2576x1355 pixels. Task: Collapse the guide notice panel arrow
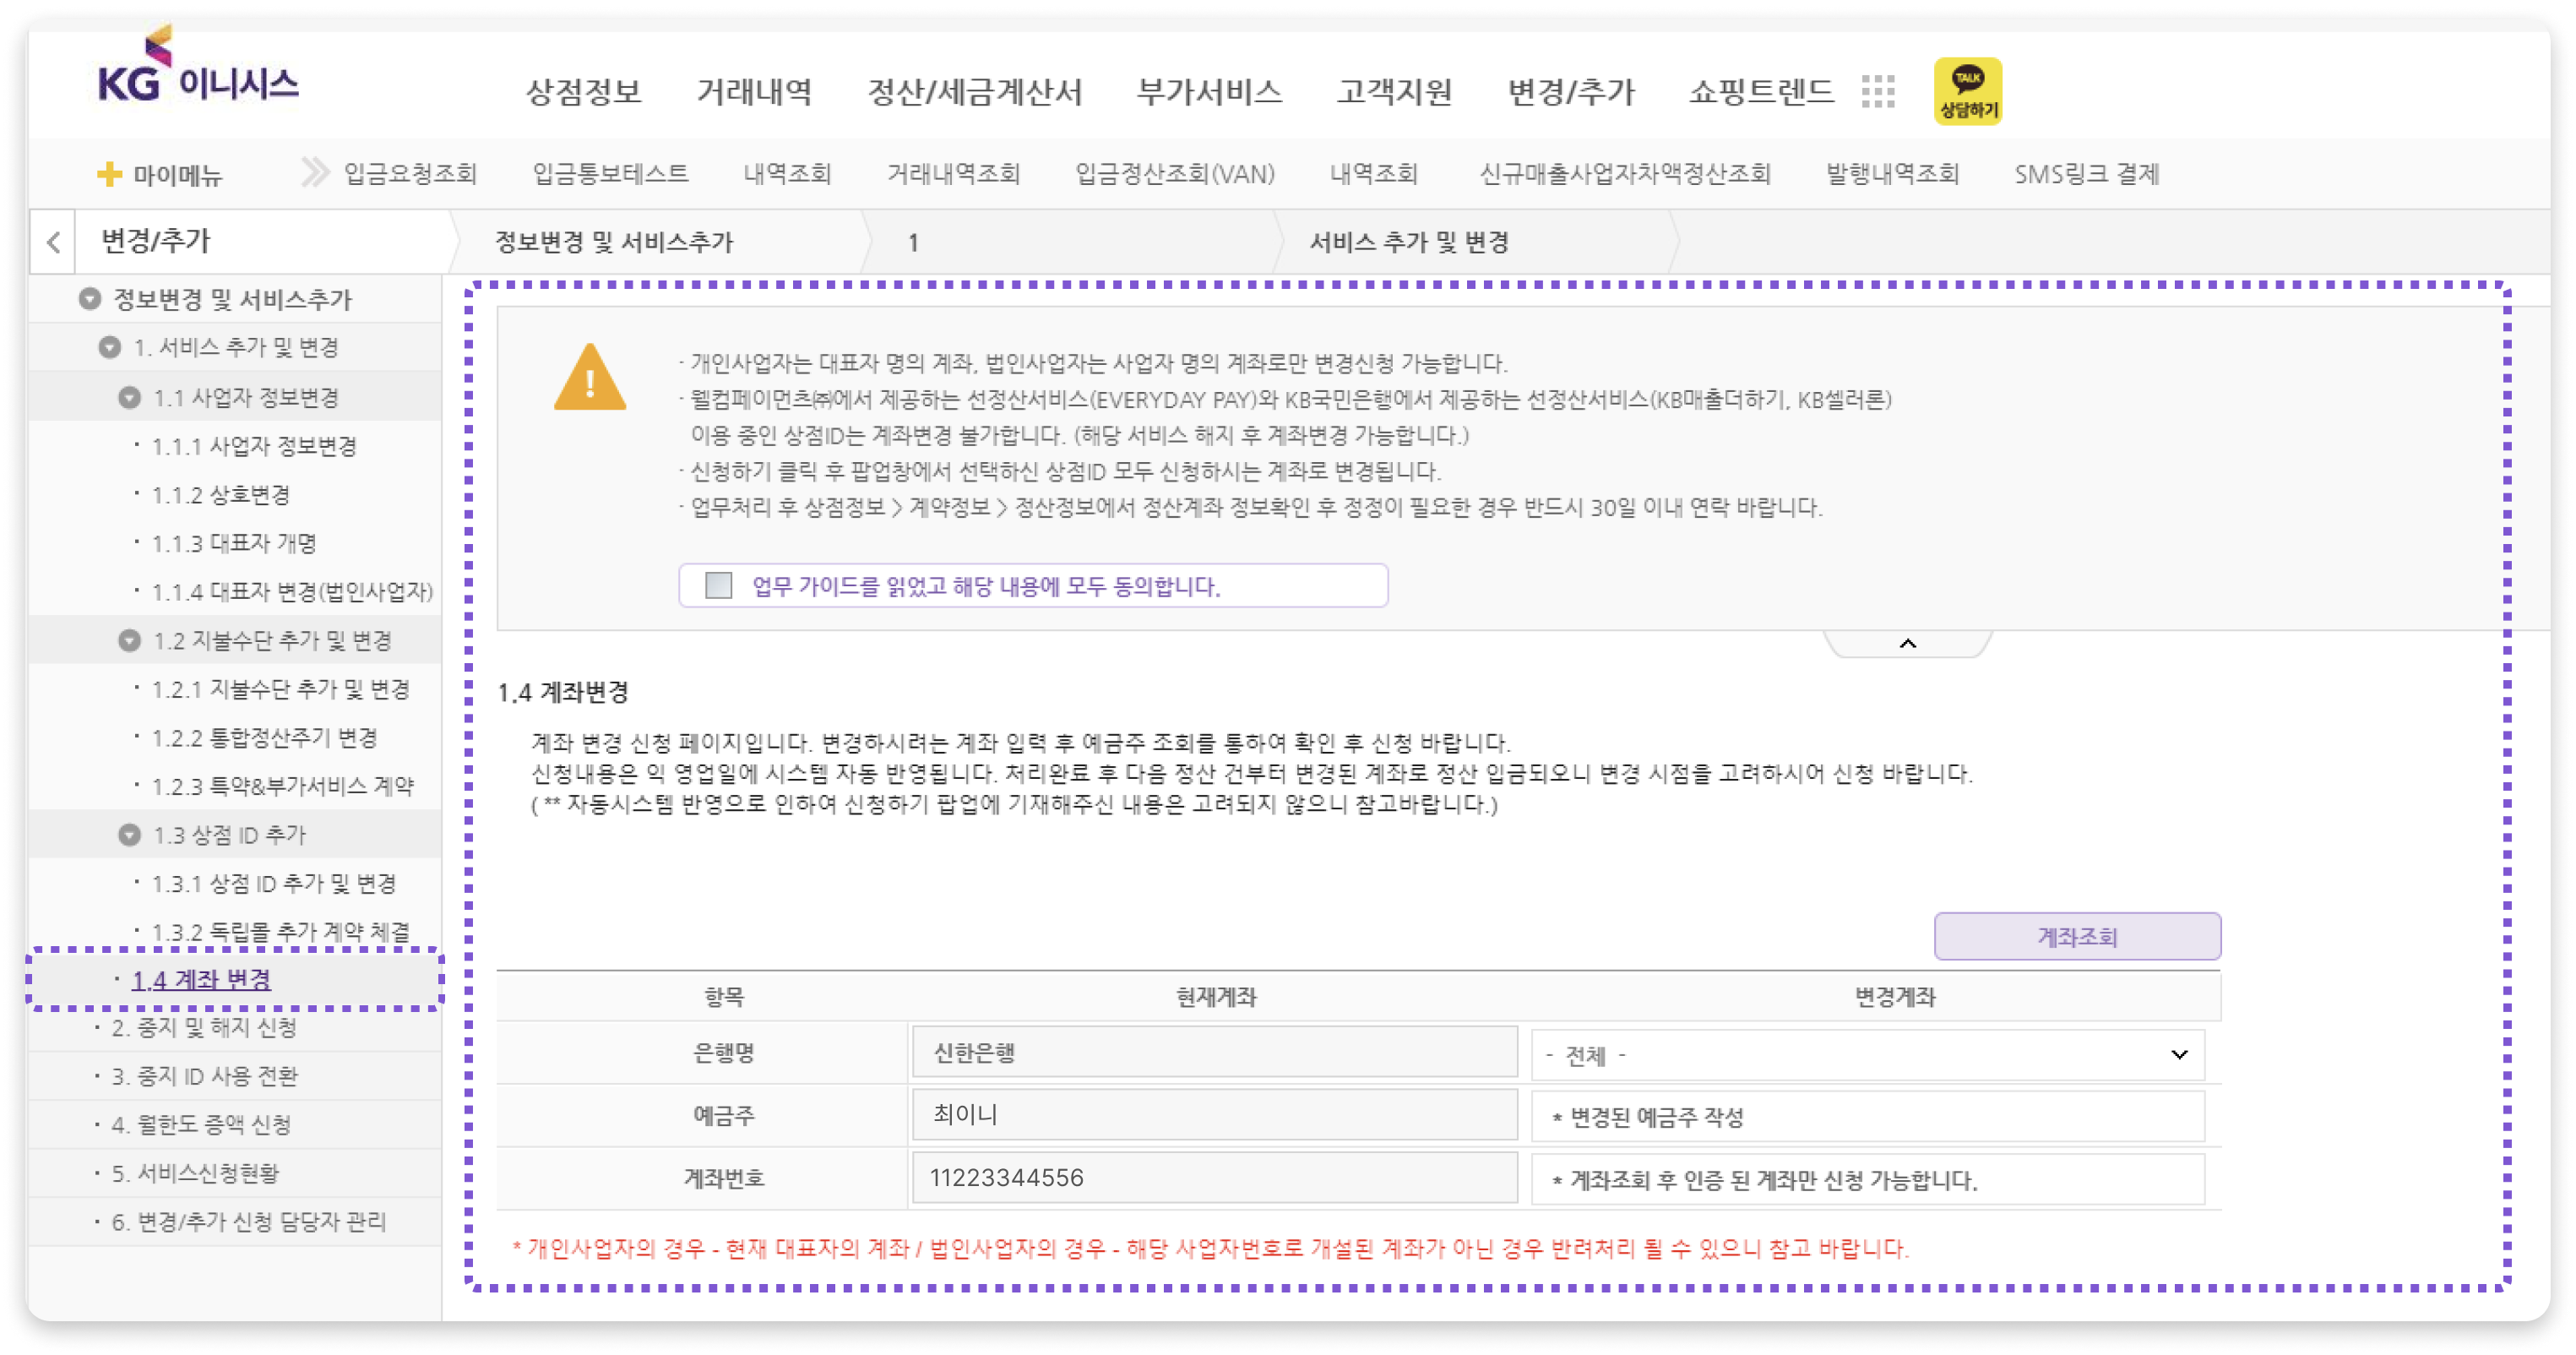pyautogui.click(x=1907, y=643)
